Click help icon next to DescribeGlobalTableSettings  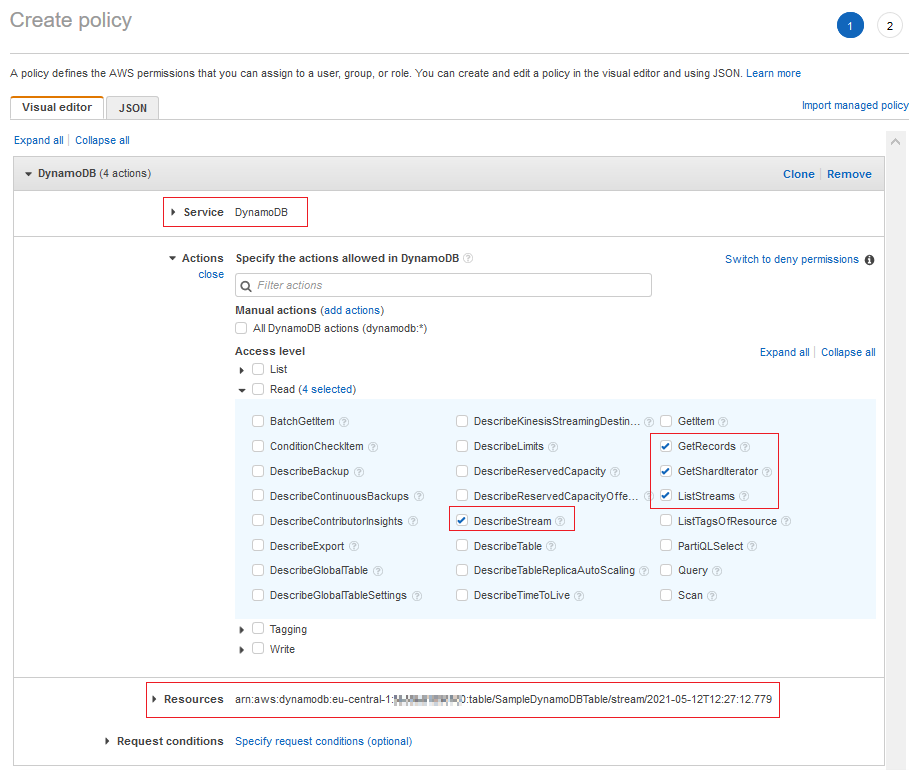point(417,596)
